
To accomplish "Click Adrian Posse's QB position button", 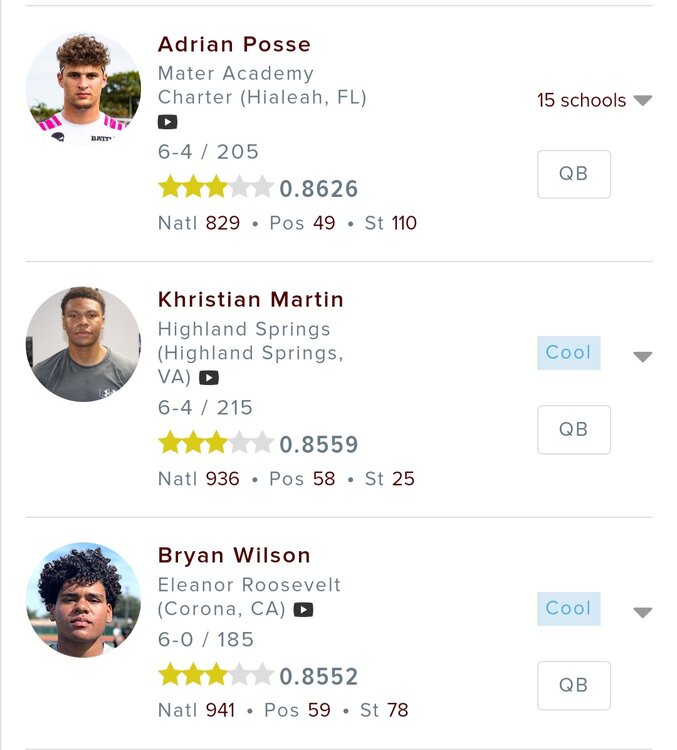I will coord(573,174).
